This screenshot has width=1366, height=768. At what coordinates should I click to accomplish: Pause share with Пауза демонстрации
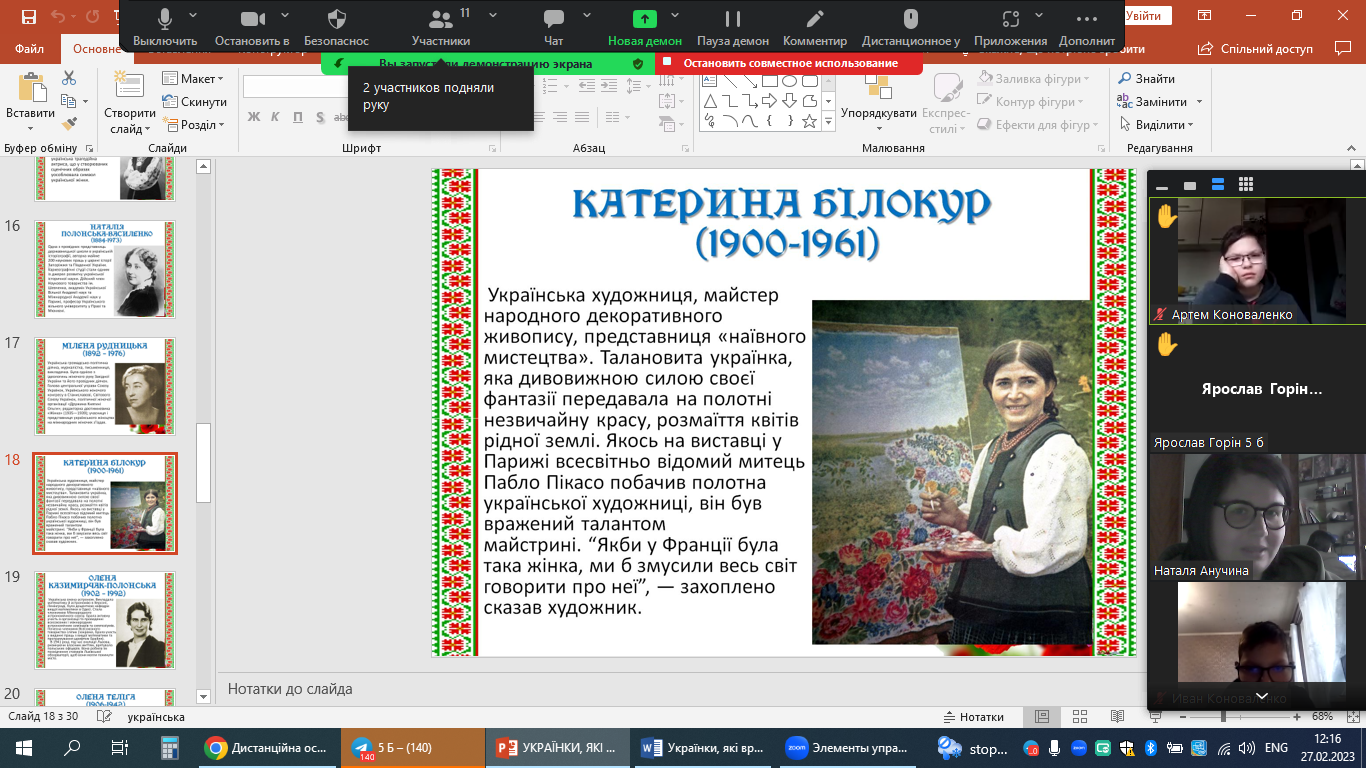[x=733, y=27]
